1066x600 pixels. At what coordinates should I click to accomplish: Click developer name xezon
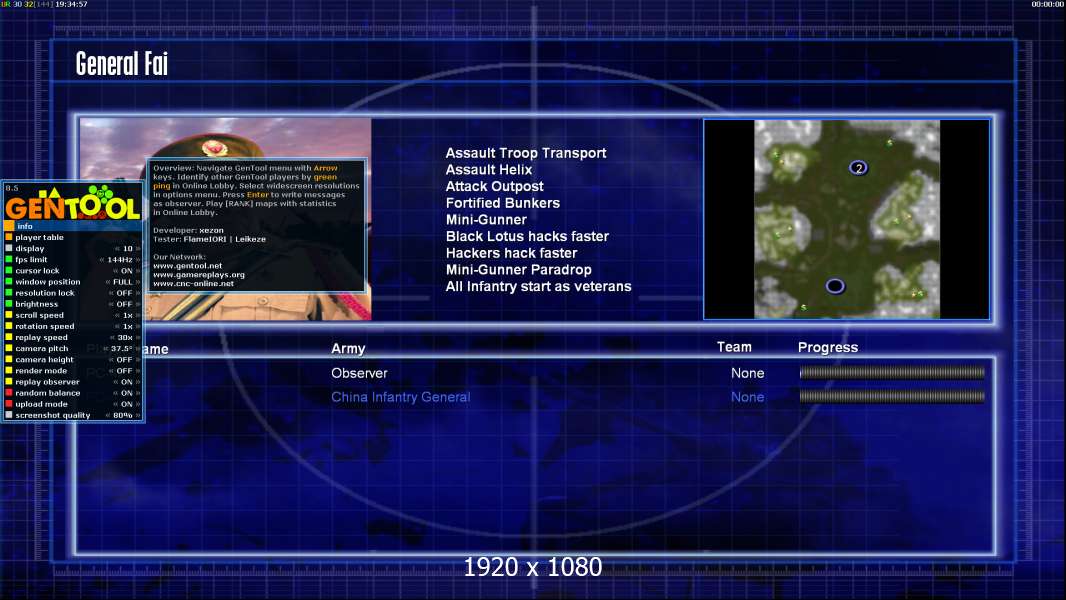coord(211,230)
